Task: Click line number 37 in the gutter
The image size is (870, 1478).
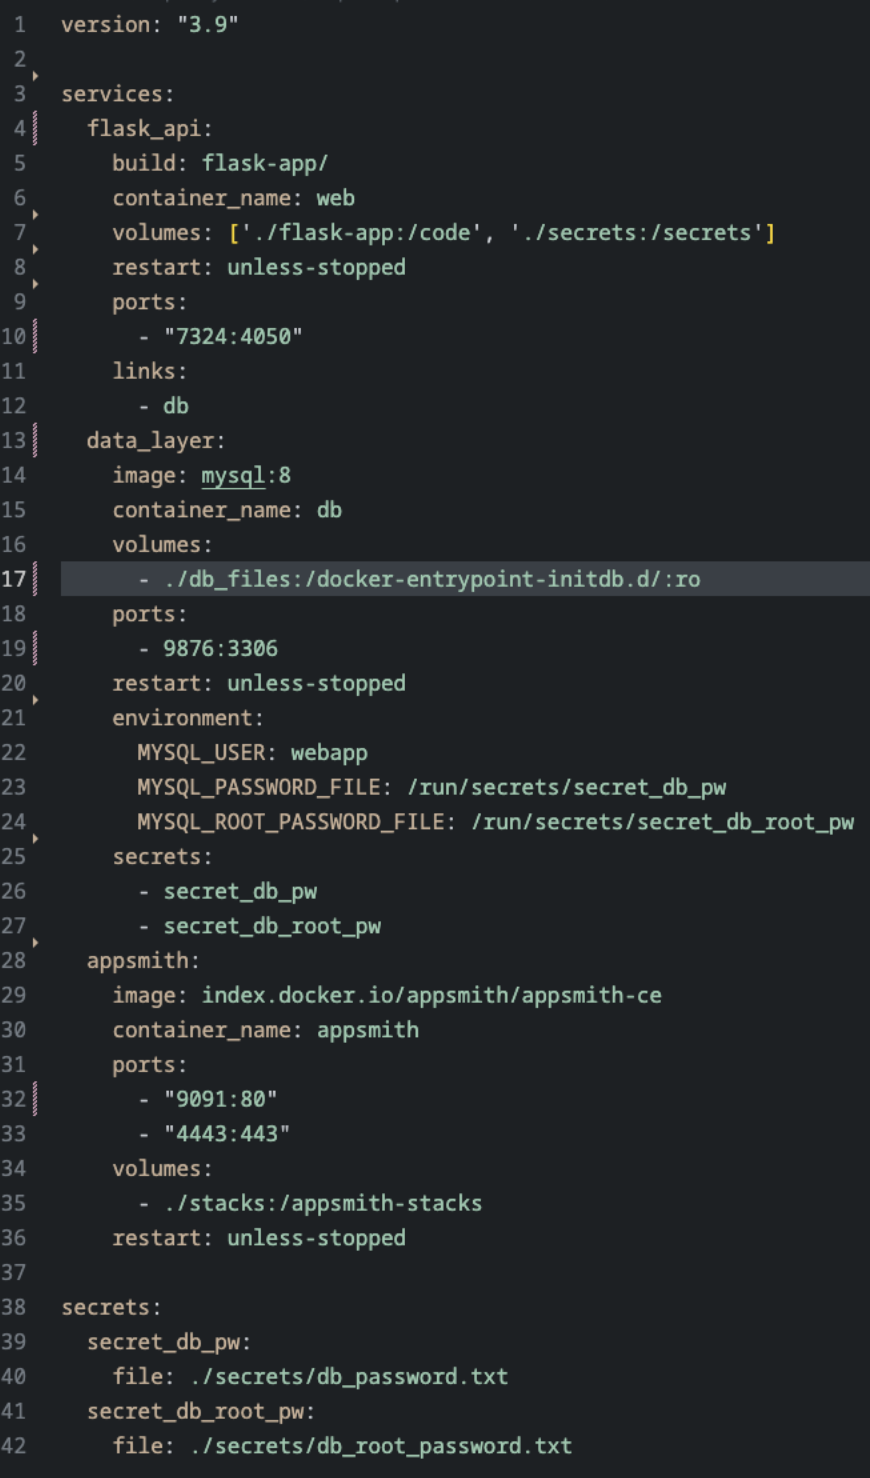Action: tap(14, 1272)
